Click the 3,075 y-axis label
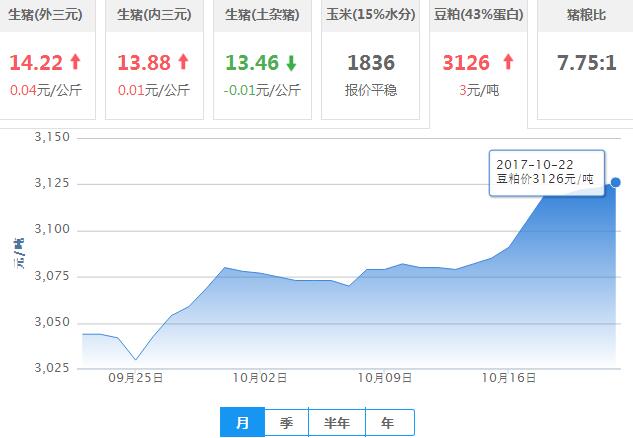This screenshot has width=633, height=438. click(x=52, y=276)
